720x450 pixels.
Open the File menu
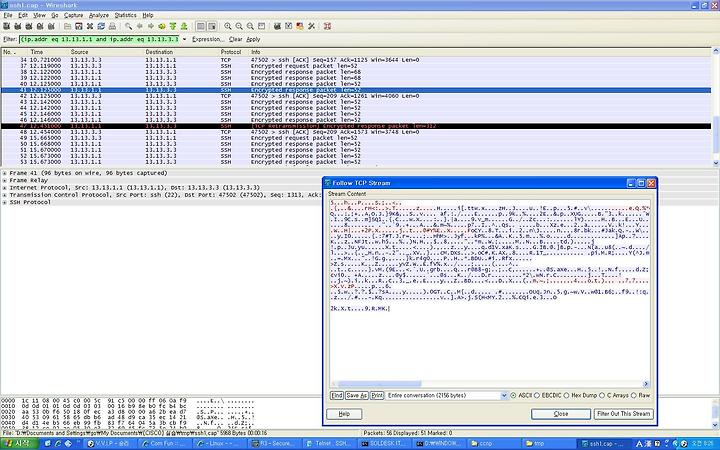pos(8,15)
